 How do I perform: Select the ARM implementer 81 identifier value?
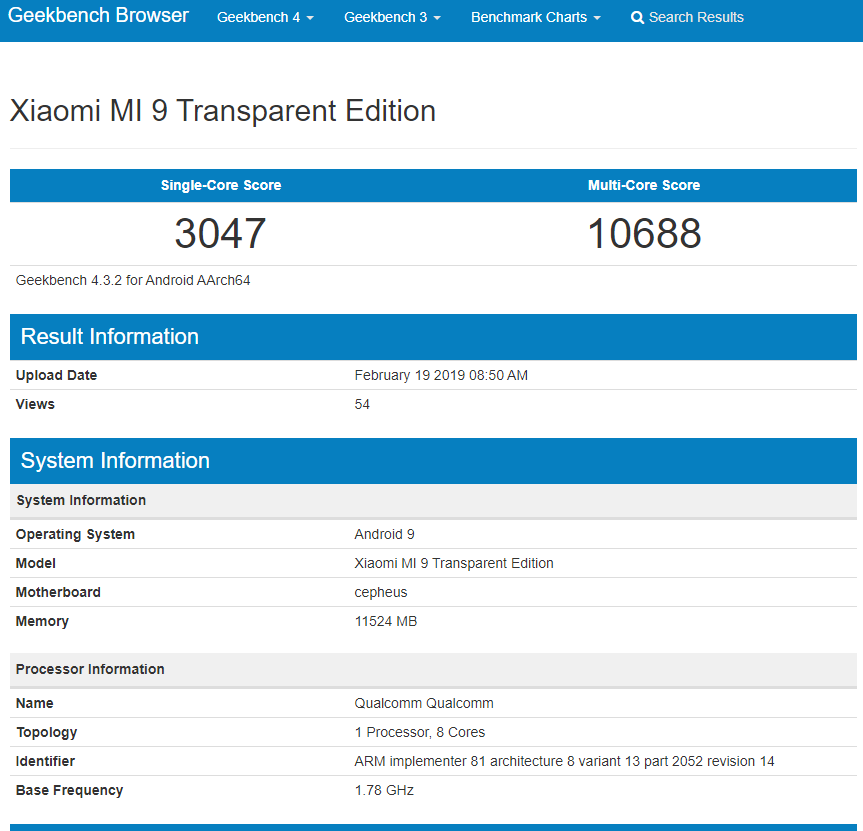pyautogui.click(x=564, y=761)
